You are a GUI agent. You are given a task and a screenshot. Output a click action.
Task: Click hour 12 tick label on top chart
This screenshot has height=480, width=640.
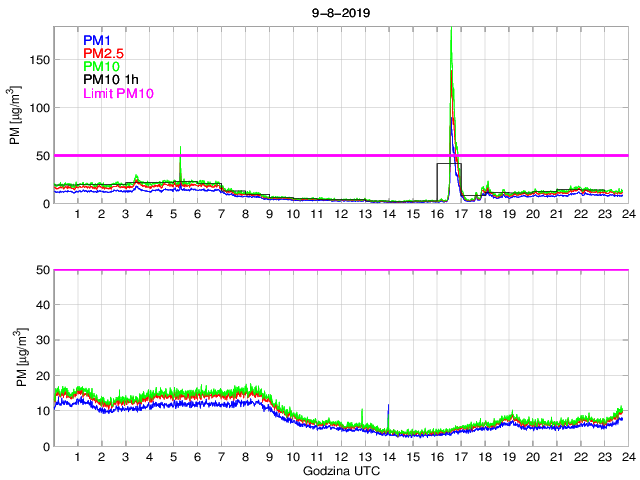[340, 215]
